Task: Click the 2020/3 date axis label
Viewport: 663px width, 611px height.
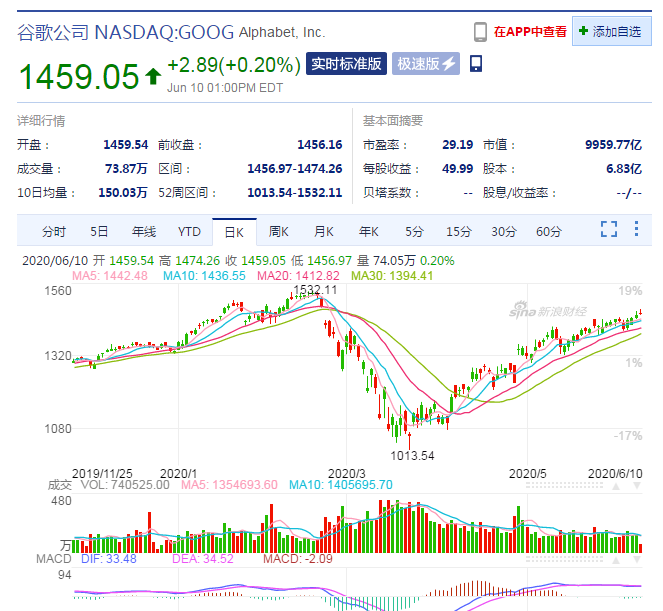Action: (347, 474)
